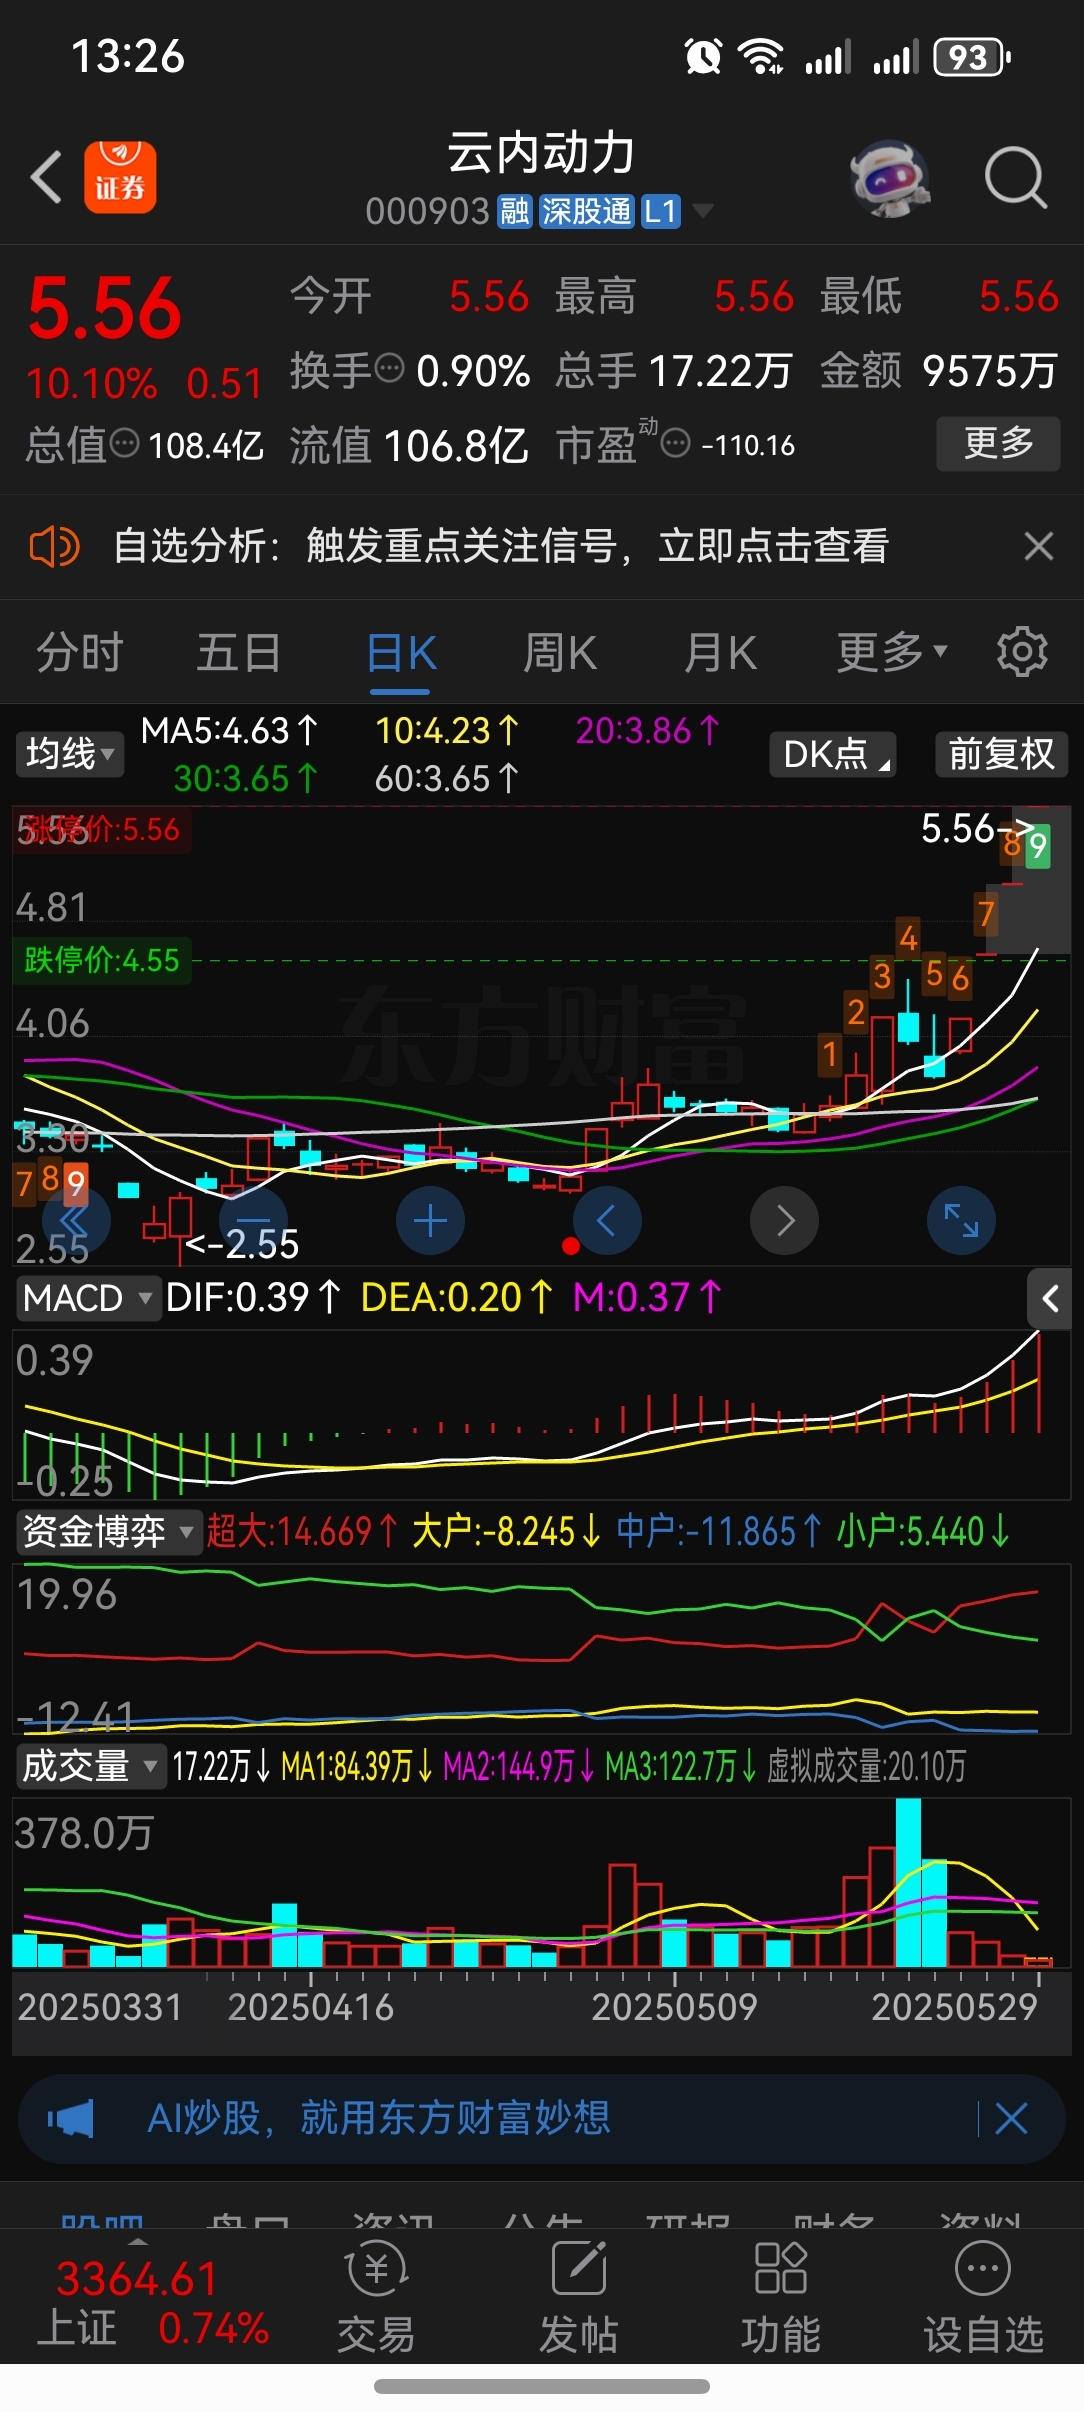Tap 设自选 to add to watchlist
The image size is (1084, 2412).
pyautogui.click(x=984, y=2296)
